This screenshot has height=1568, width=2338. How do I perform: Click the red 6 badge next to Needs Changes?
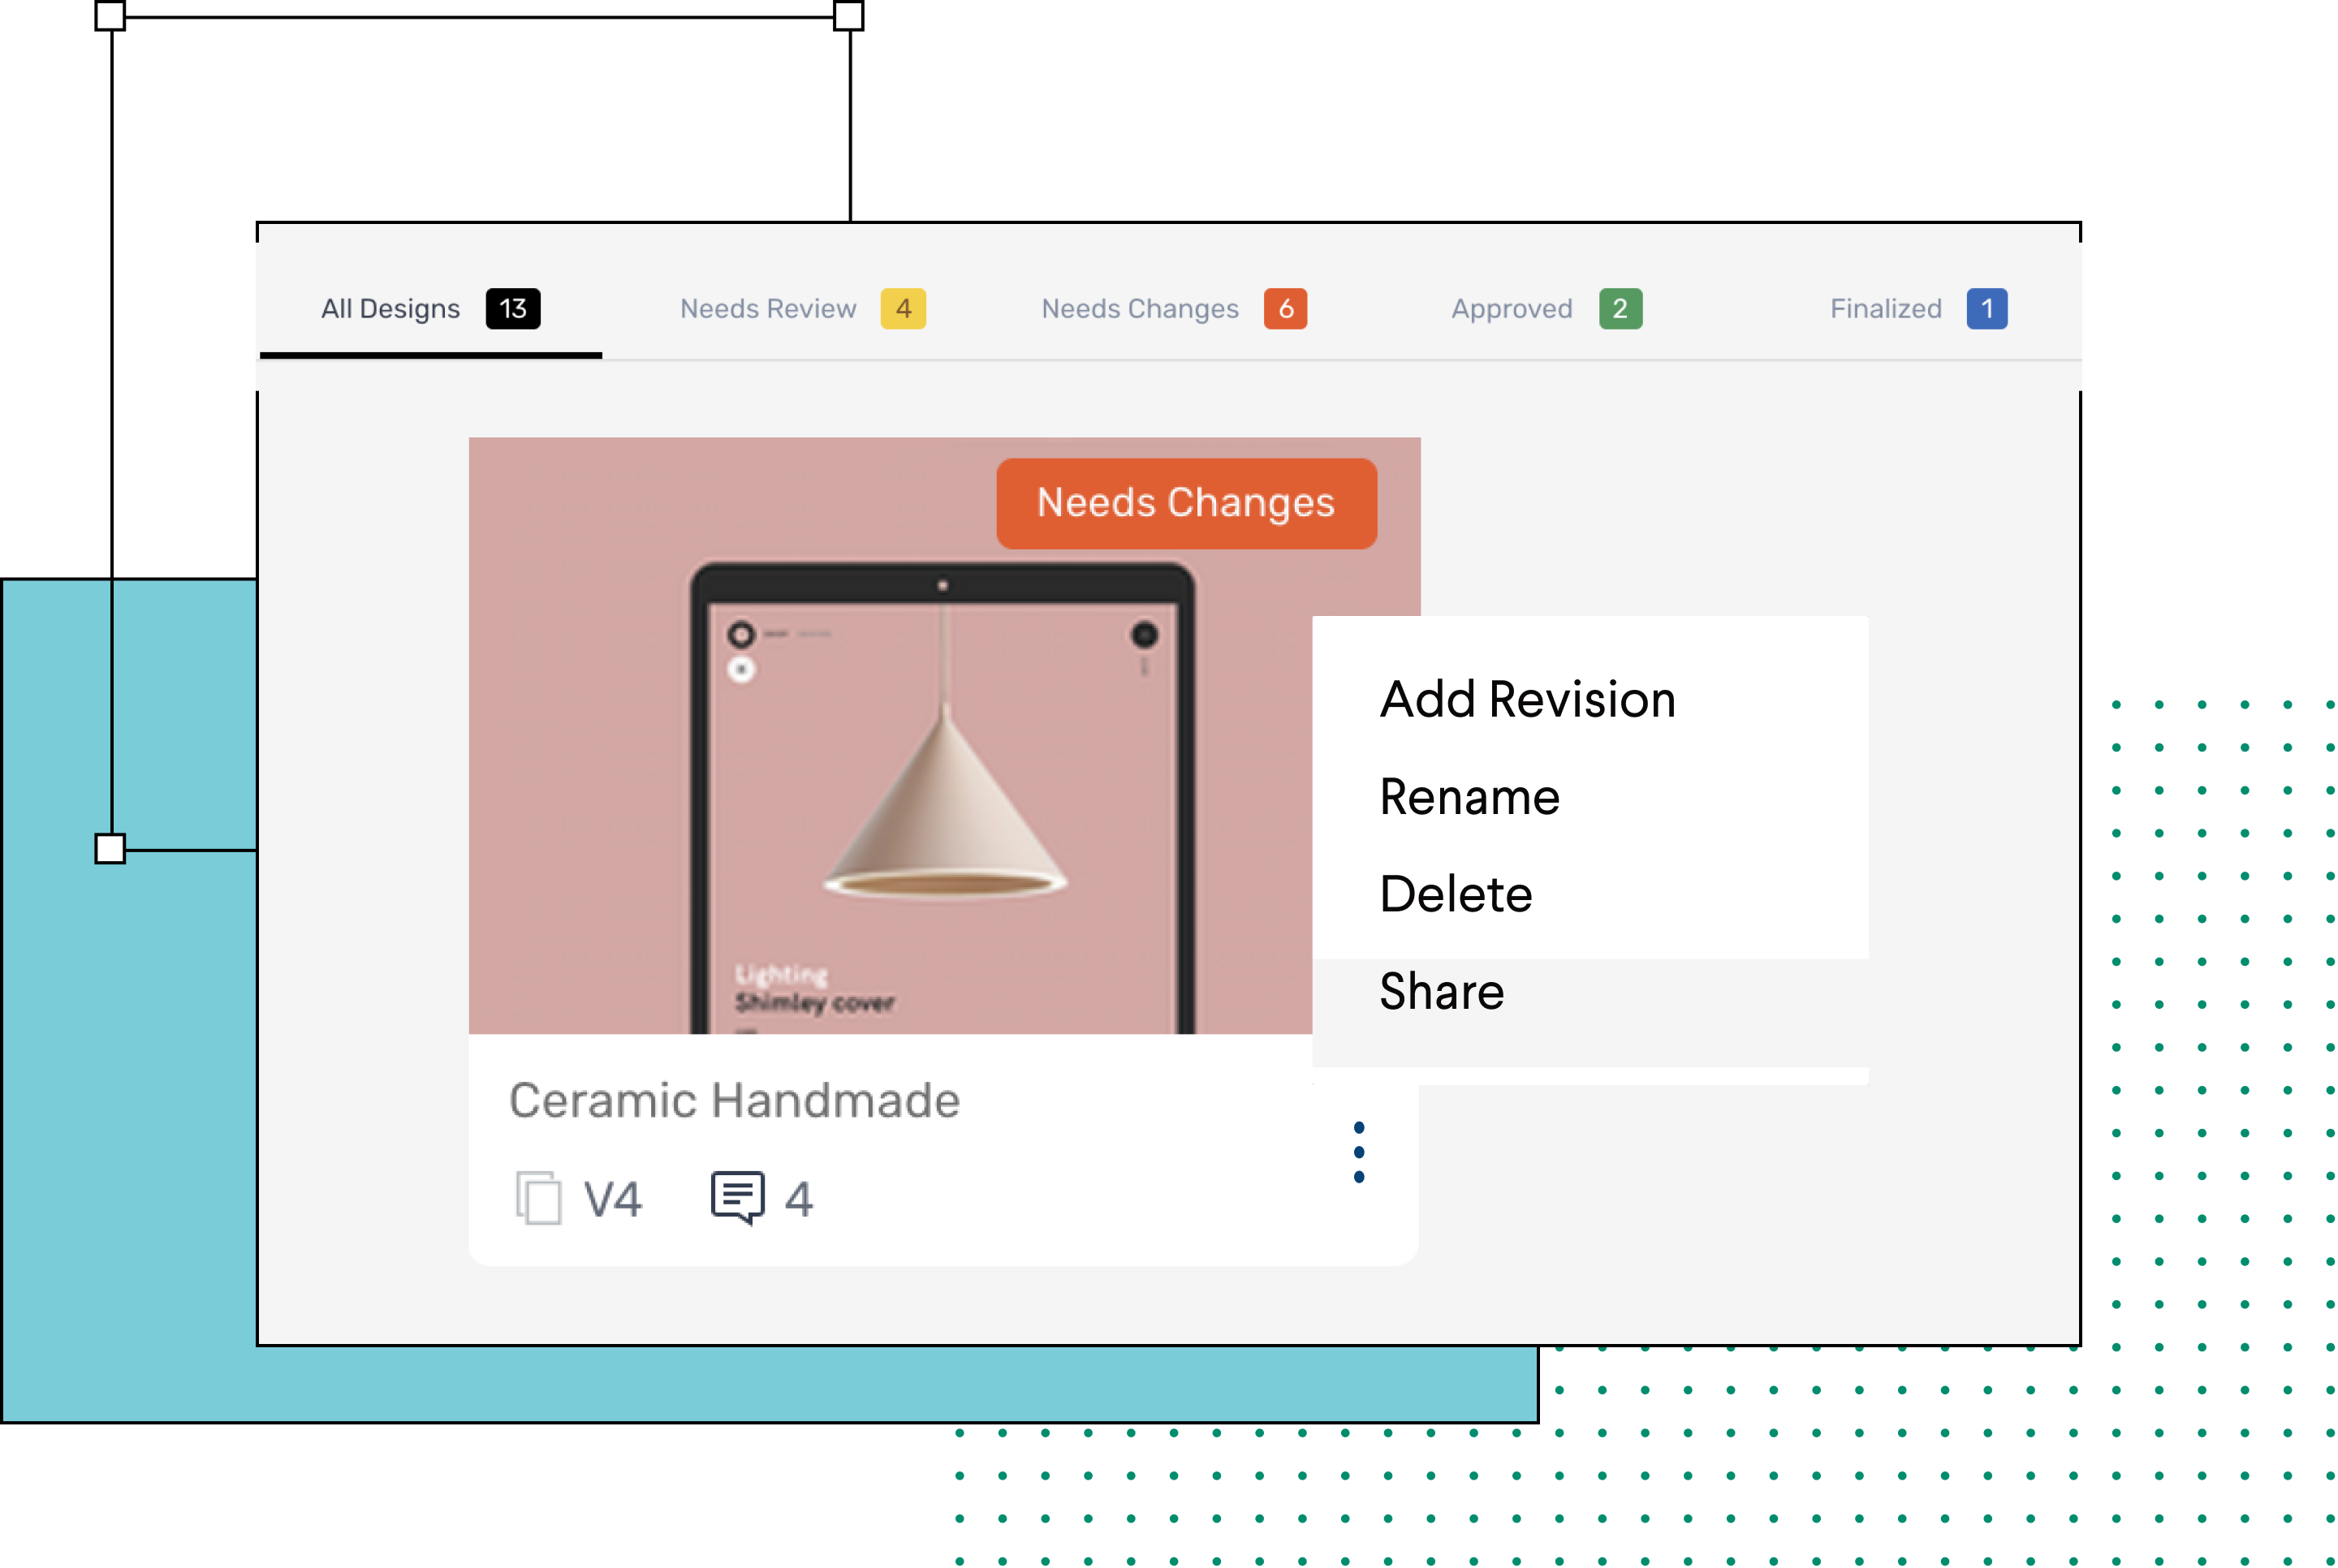tap(1287, 309)
